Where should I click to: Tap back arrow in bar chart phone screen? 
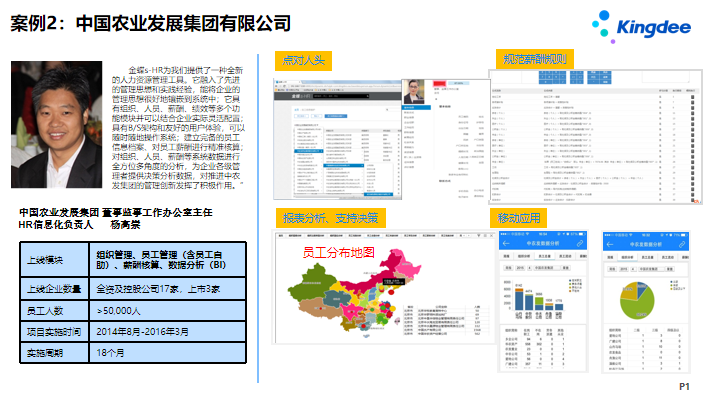point(506,243)
